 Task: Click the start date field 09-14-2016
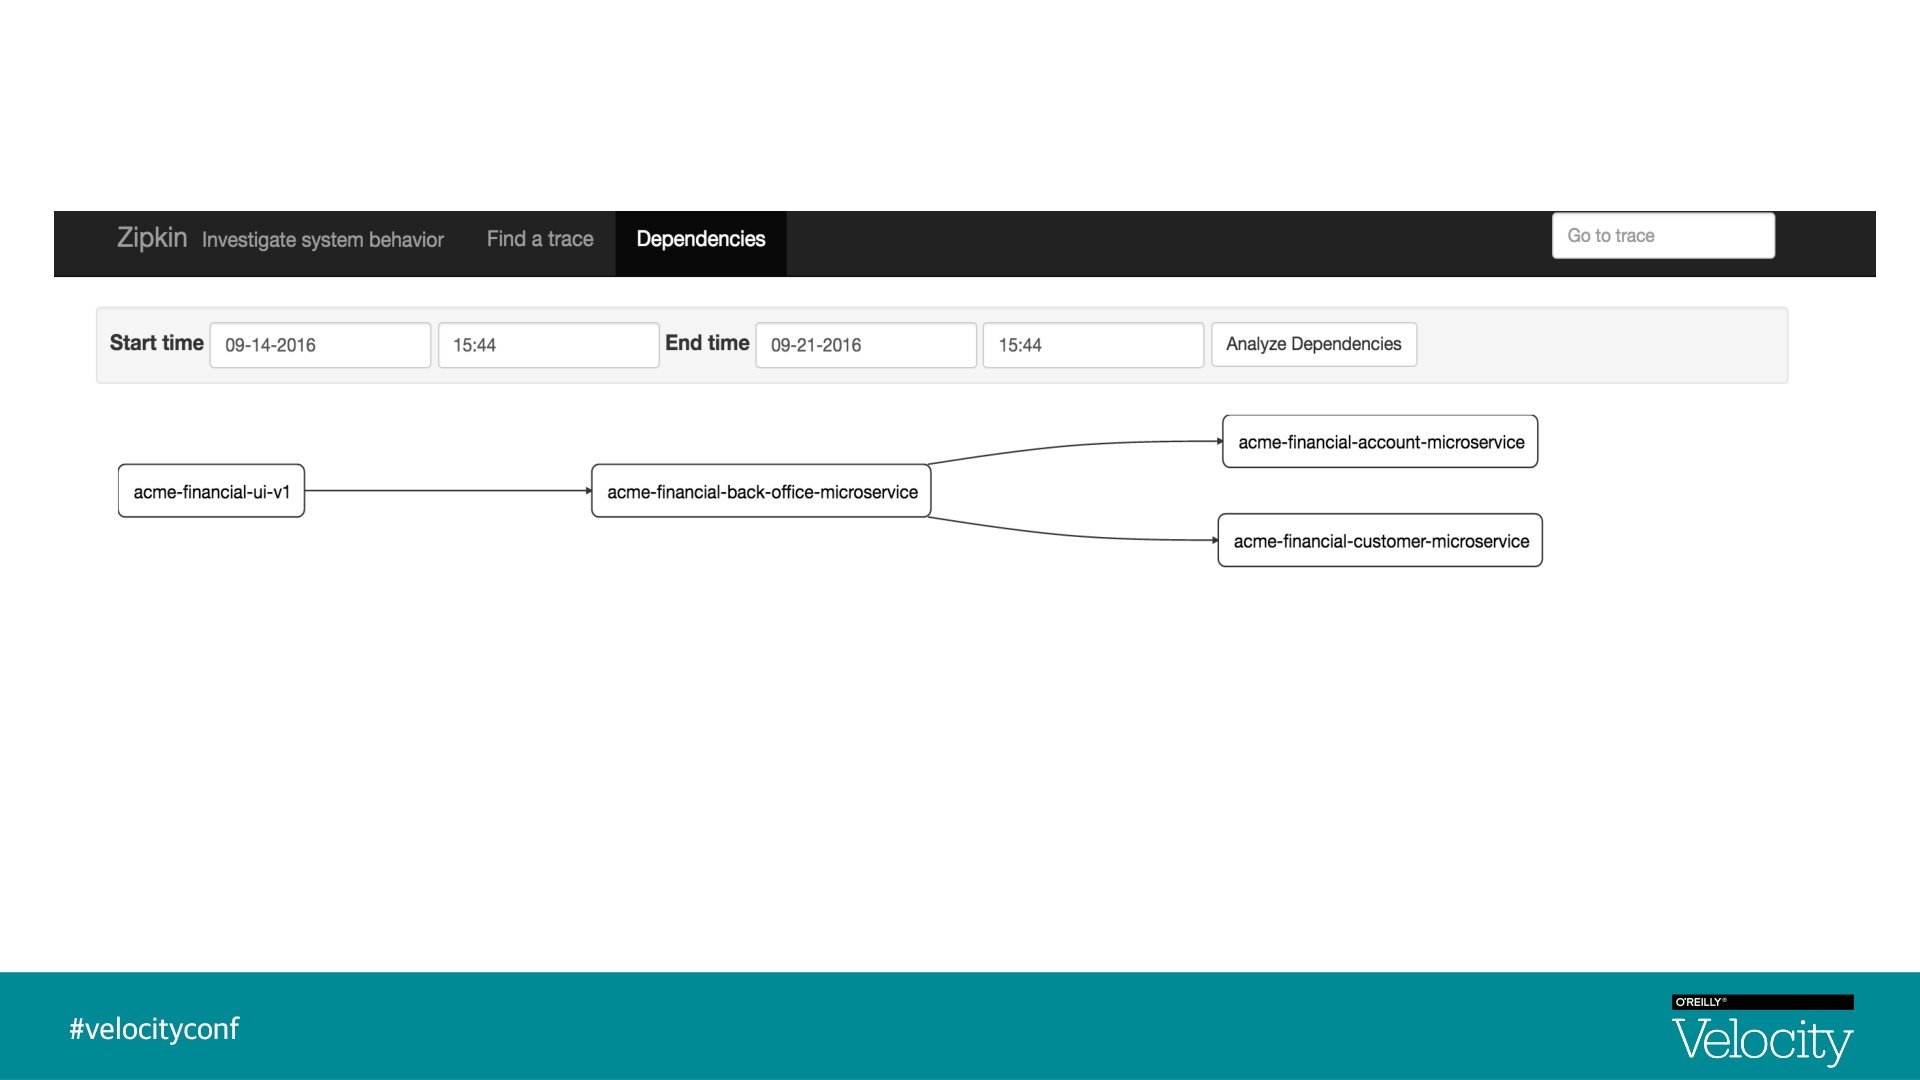click(x=320, y=345)
